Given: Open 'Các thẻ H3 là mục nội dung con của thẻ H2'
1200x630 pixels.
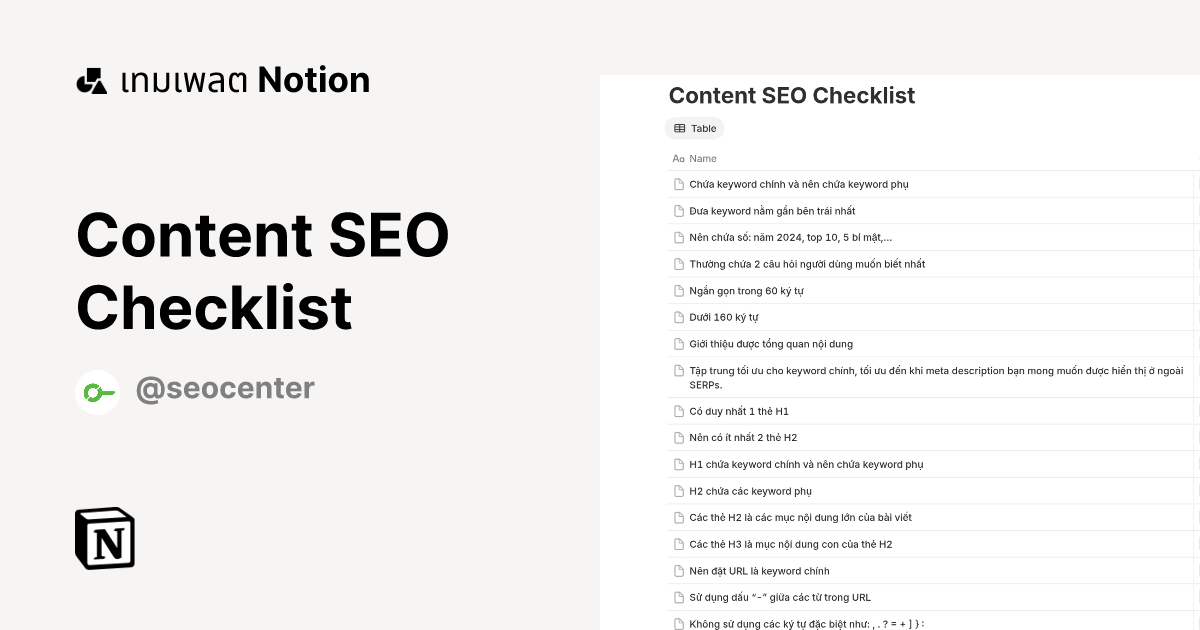Looking at the screenshot, I should (790, 544).
